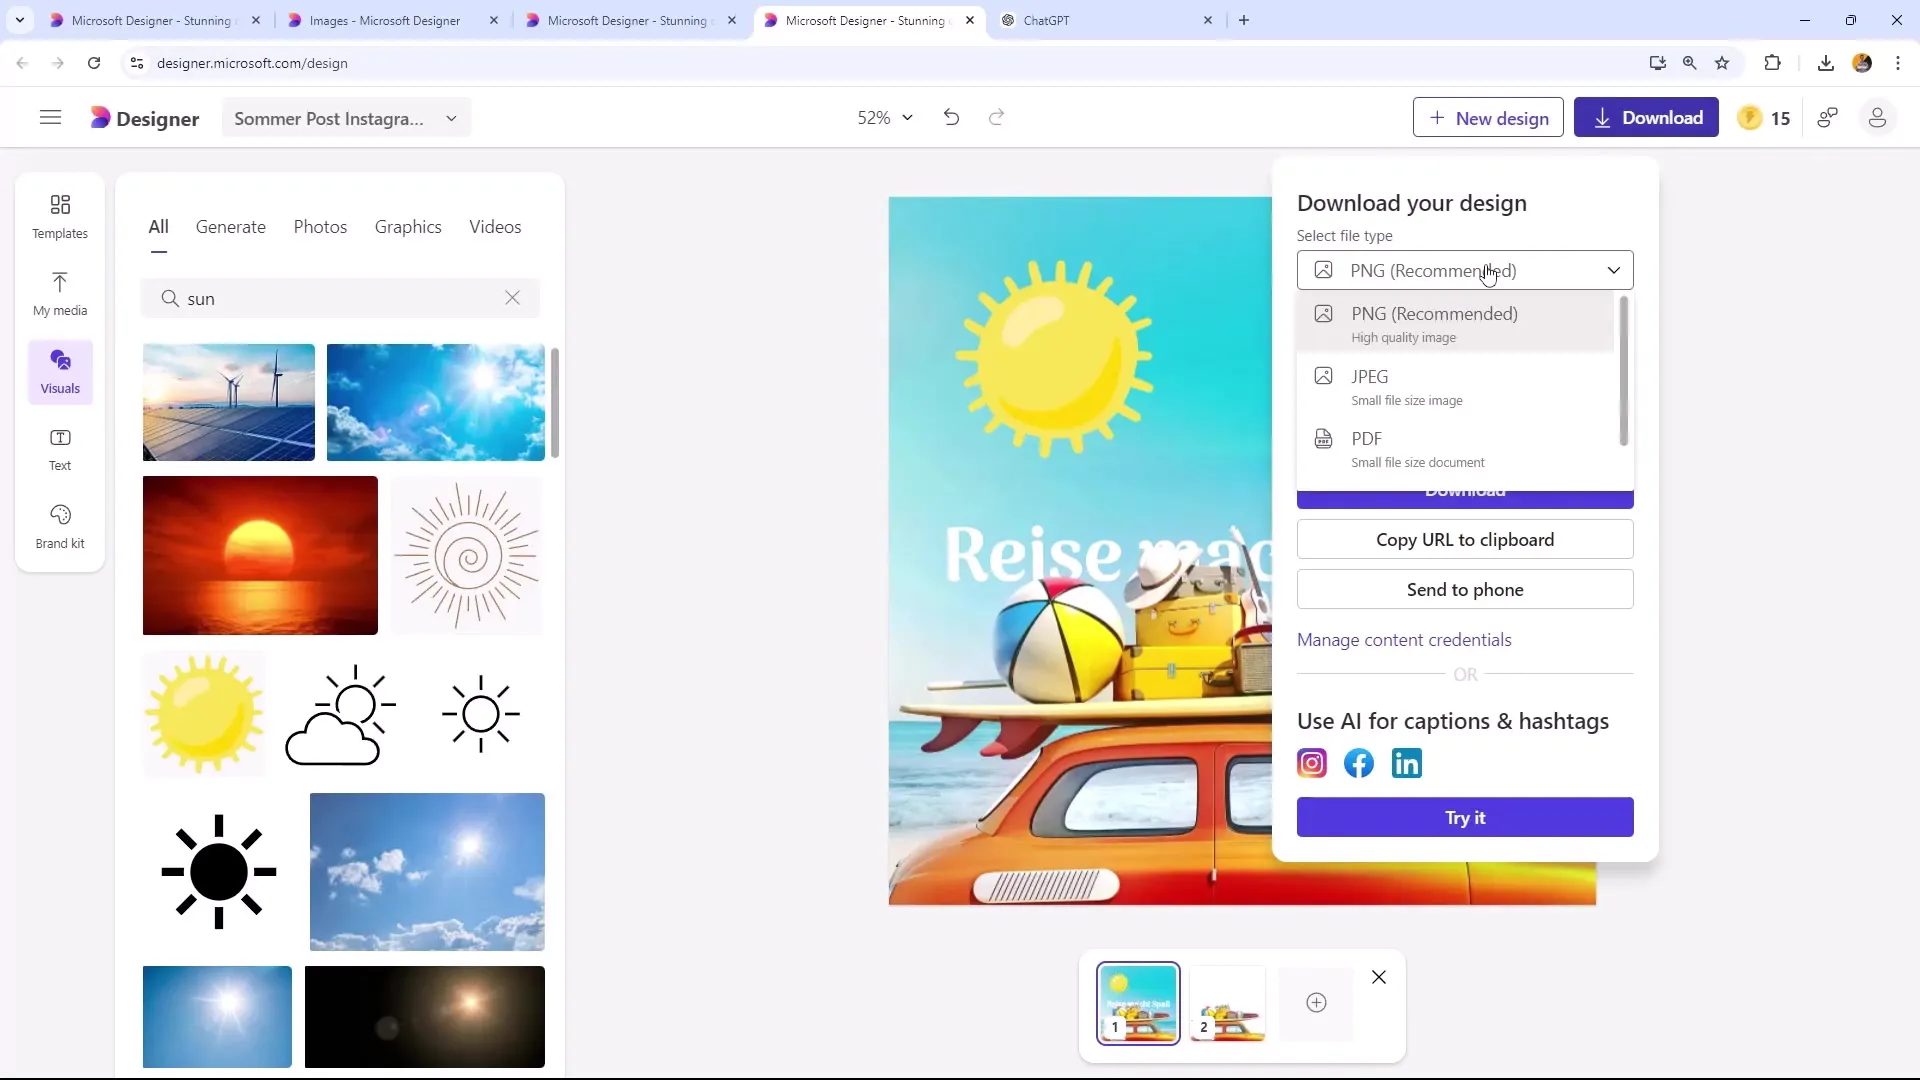
Task: Select the Visuals sidebar panel
Action: click(x=60, y=372)
